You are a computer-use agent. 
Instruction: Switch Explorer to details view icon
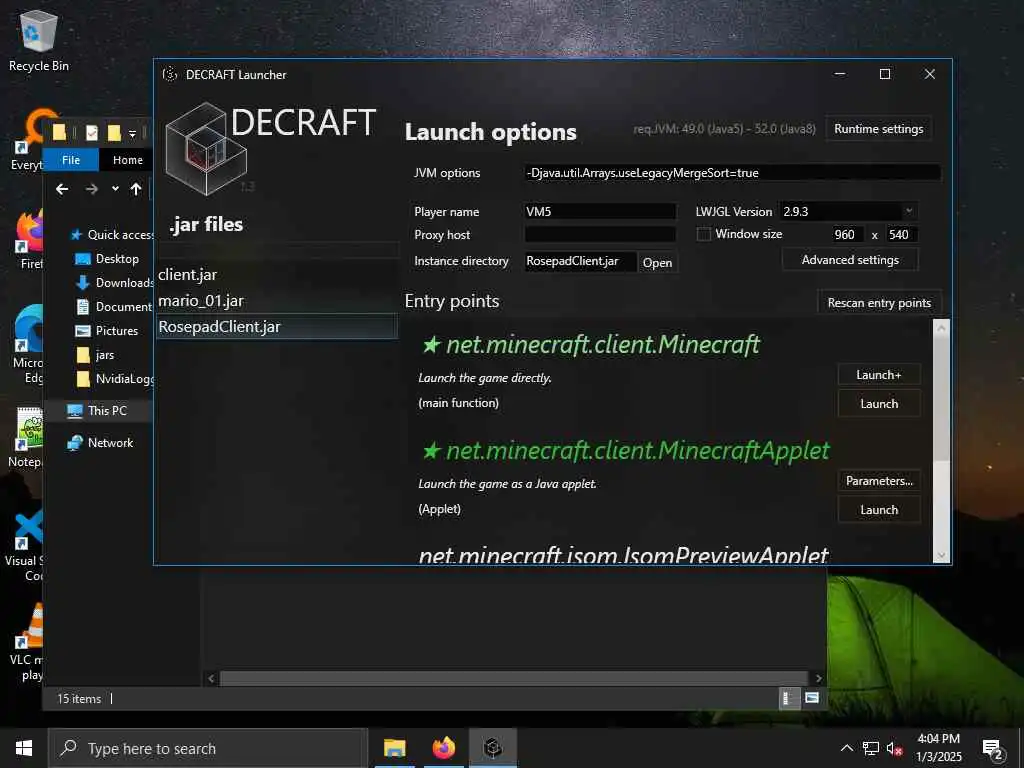(790, 698)
